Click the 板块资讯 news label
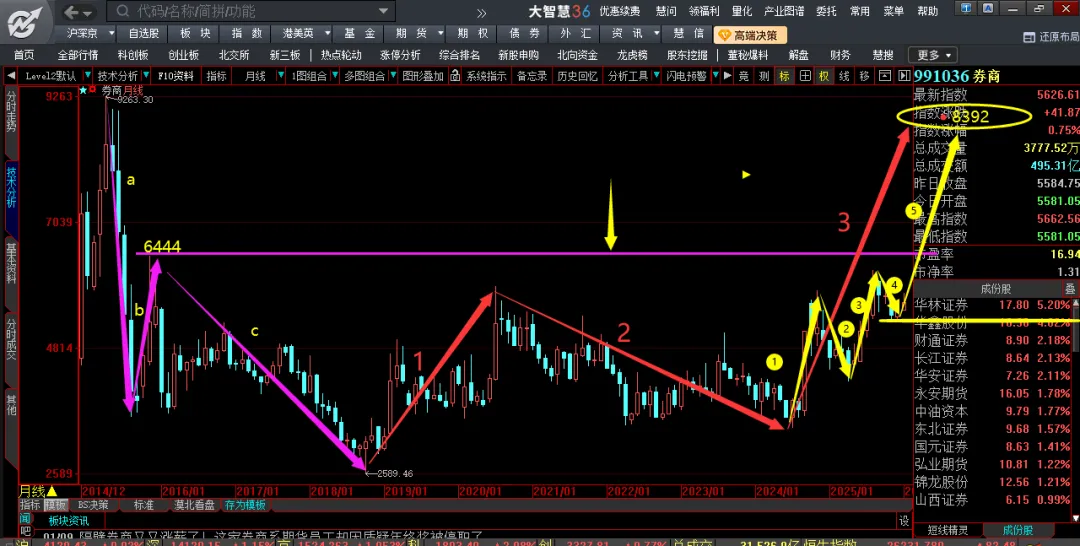The height and width of the screenshot is (546, 1080). [69, 521]
